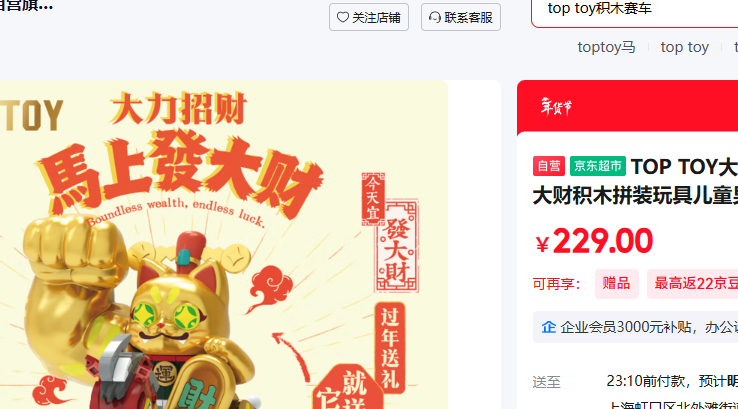Click the ¥229.00 price
Viewport: 738px width, 409px height.
point(594,241)
